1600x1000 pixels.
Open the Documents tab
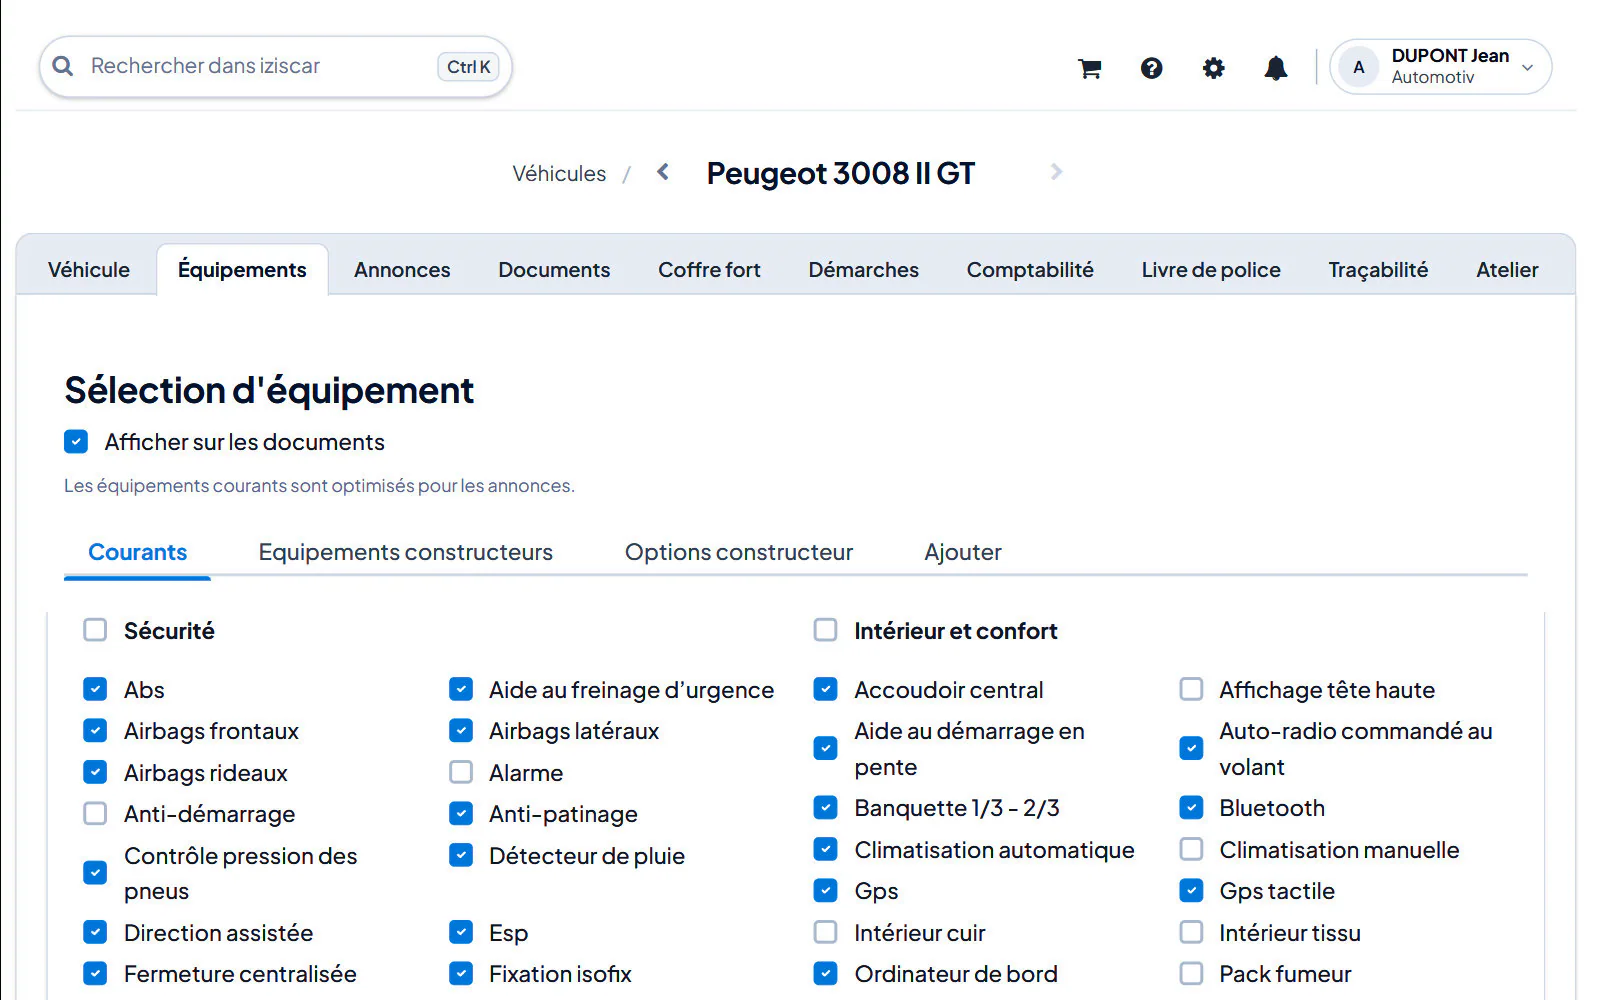[x=554, y=270]
